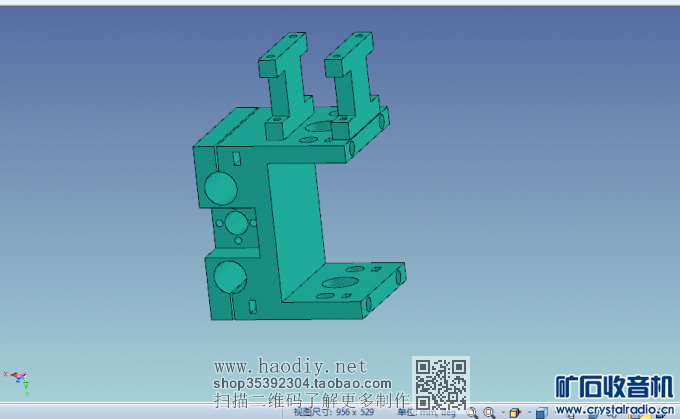
Task: Select the oval slot on the bottom plate
Action: click(339, 284)
